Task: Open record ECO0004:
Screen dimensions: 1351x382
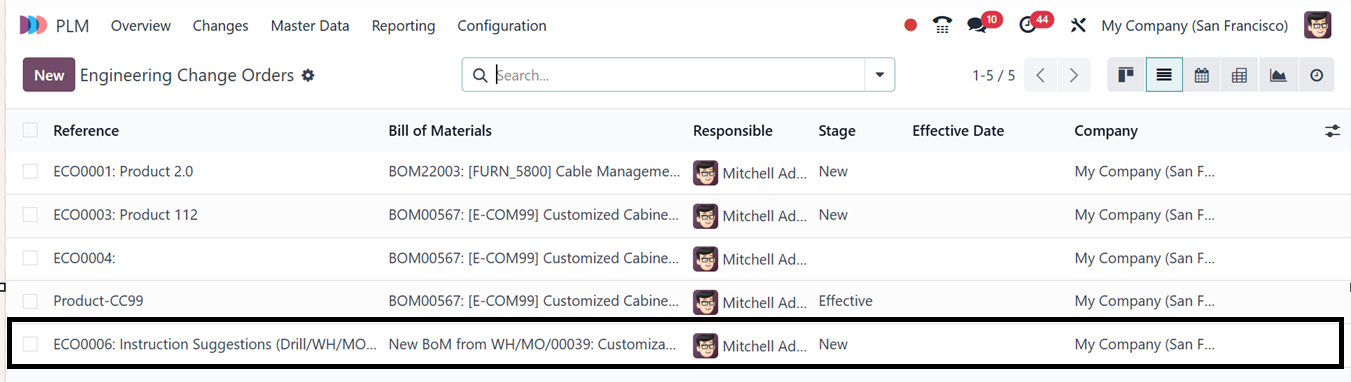Action: tap(84, 258)
